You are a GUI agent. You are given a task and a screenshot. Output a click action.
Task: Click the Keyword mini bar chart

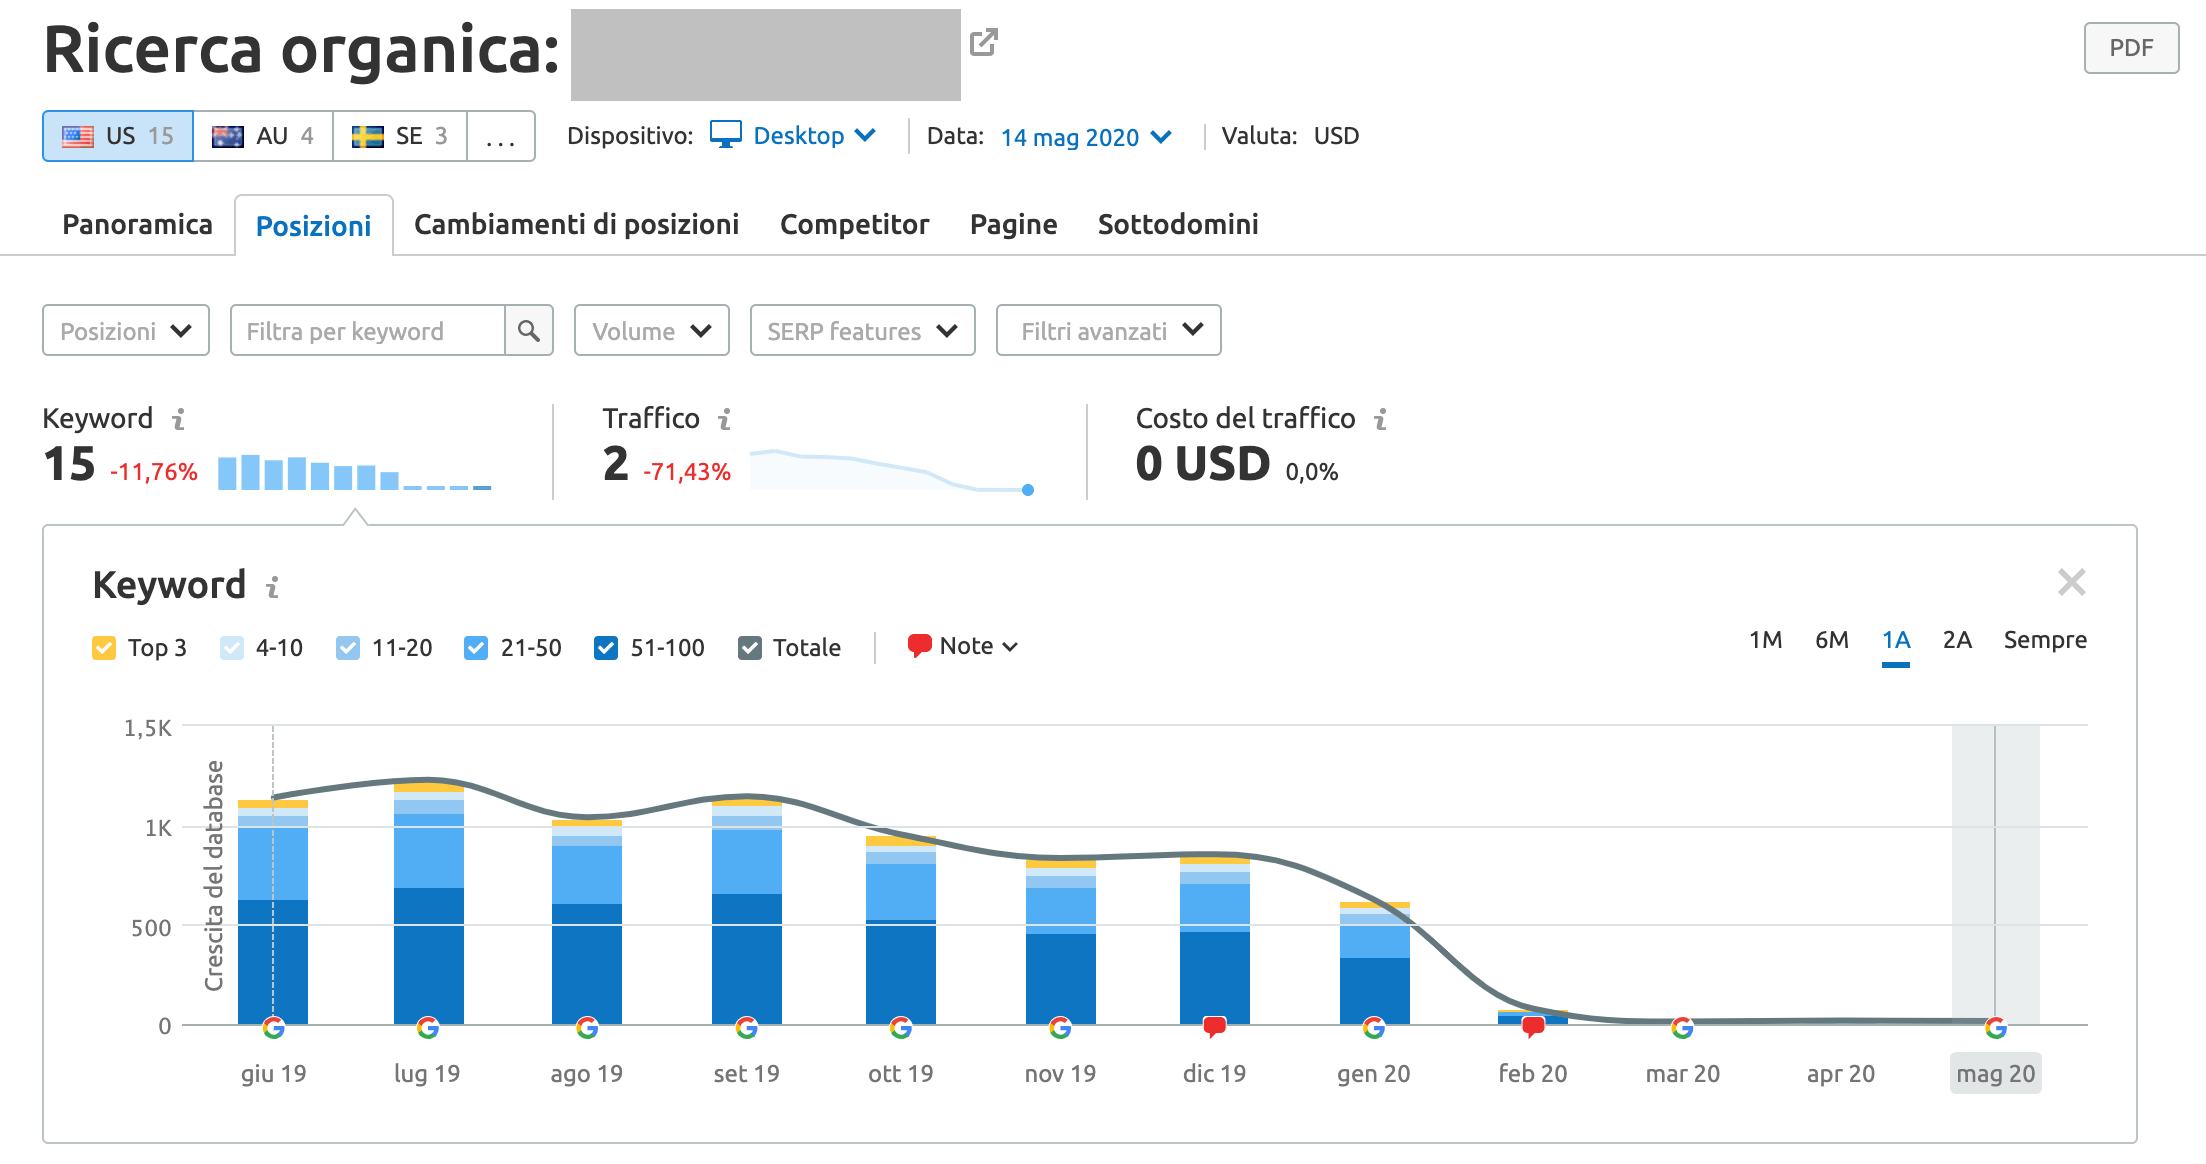point(354,472)
